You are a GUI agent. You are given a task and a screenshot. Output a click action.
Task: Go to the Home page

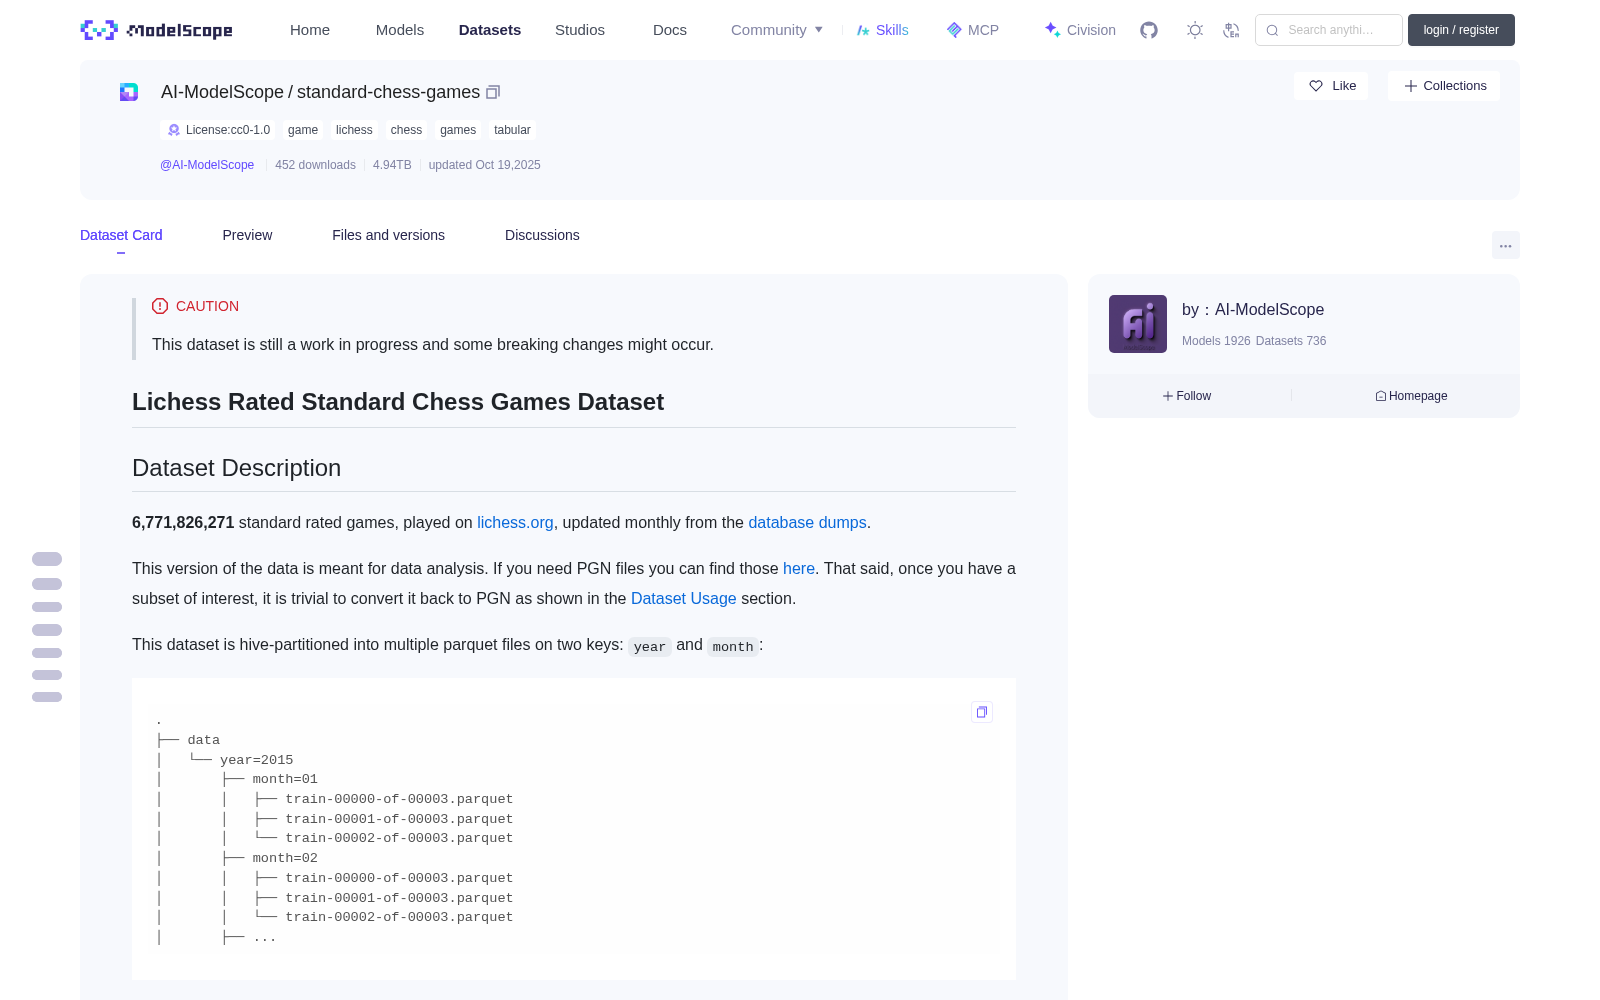pyautogui.click(x=310, y=30)
